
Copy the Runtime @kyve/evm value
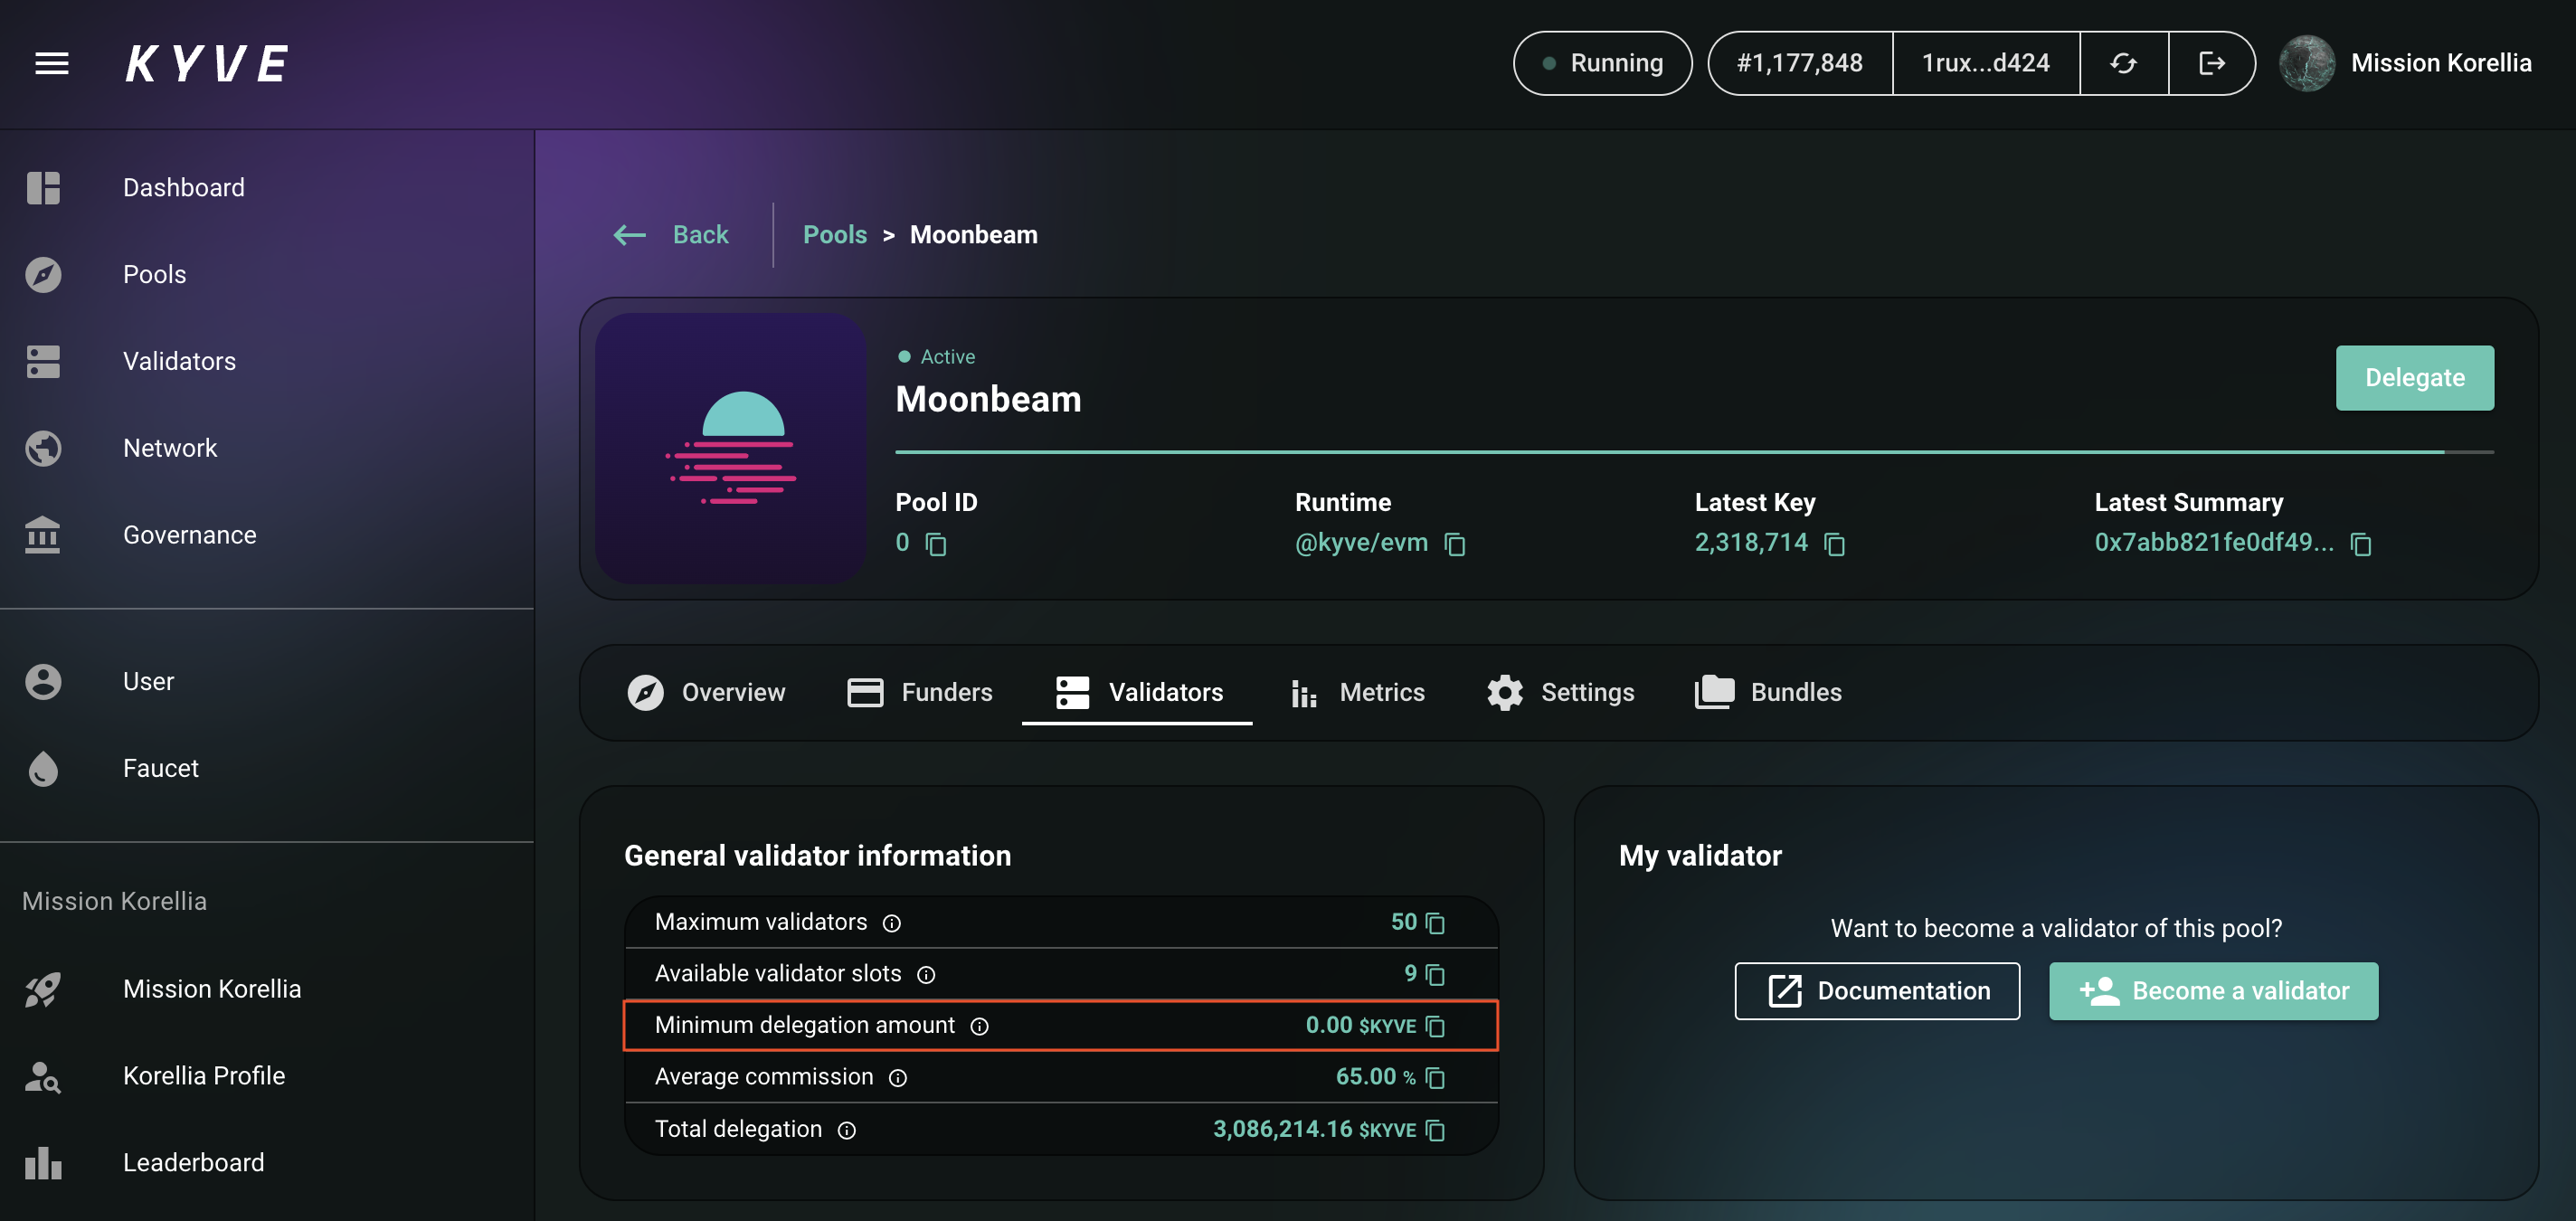(x=1454, y=544)
